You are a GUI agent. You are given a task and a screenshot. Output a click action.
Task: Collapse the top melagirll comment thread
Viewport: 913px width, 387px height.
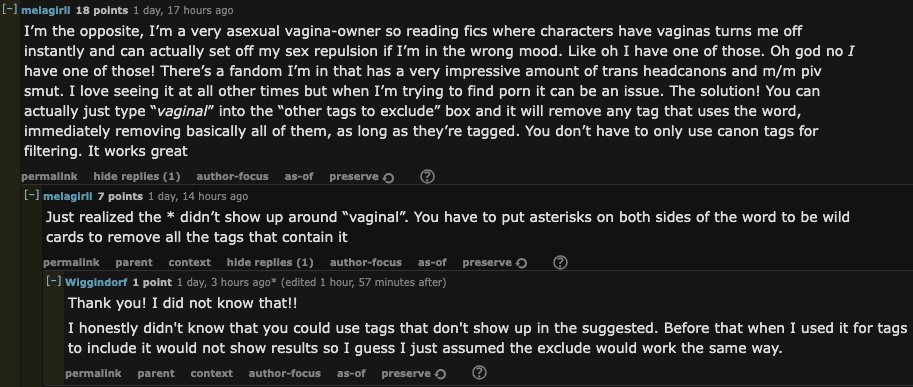(10, 10)
